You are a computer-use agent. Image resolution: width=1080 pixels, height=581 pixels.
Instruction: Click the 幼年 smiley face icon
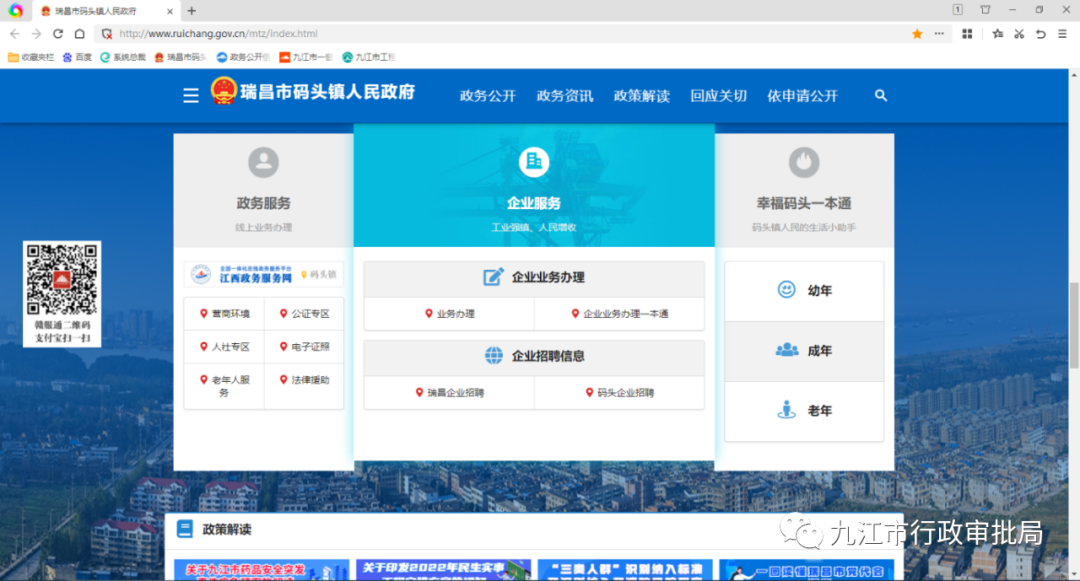pos(787,290)
